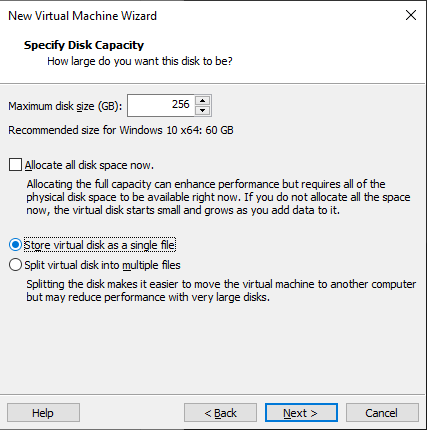
Task: Increase disk size with the up arrow
Action: point(202,101)
